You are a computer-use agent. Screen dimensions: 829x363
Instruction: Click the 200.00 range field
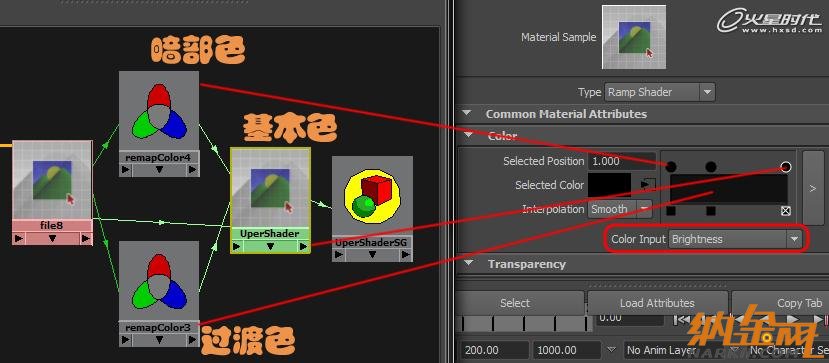(494, 350)
